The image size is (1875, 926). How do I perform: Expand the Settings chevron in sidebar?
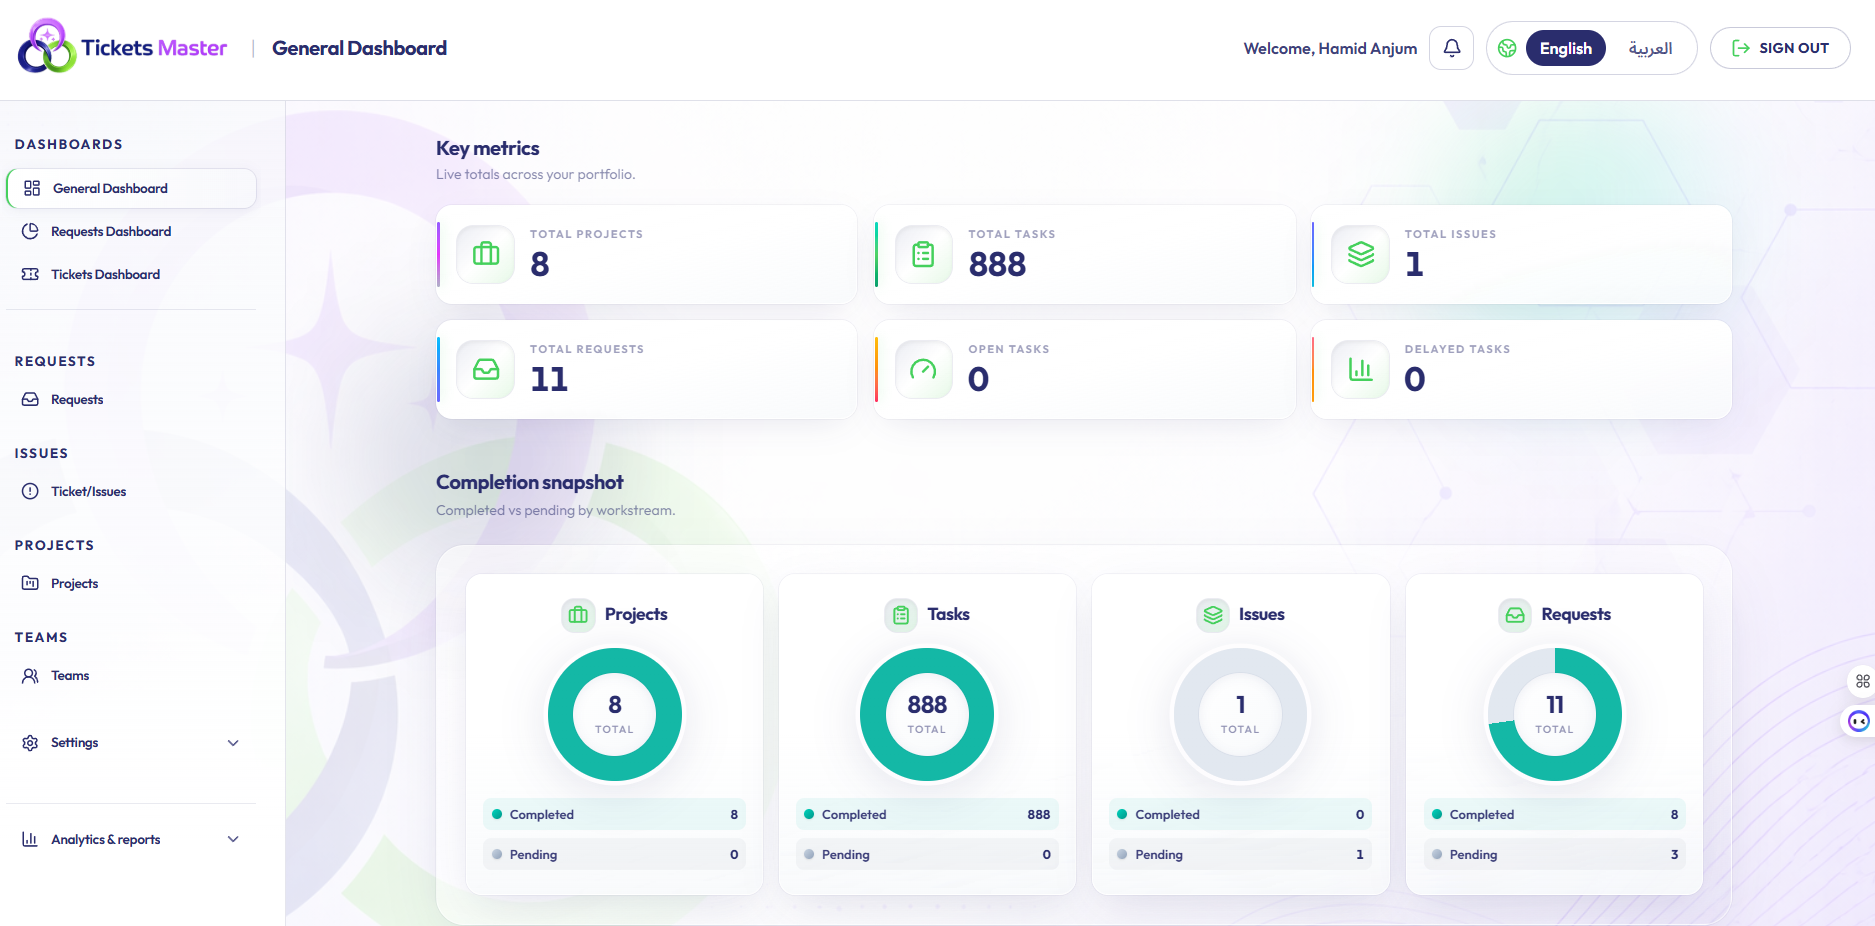233,743
